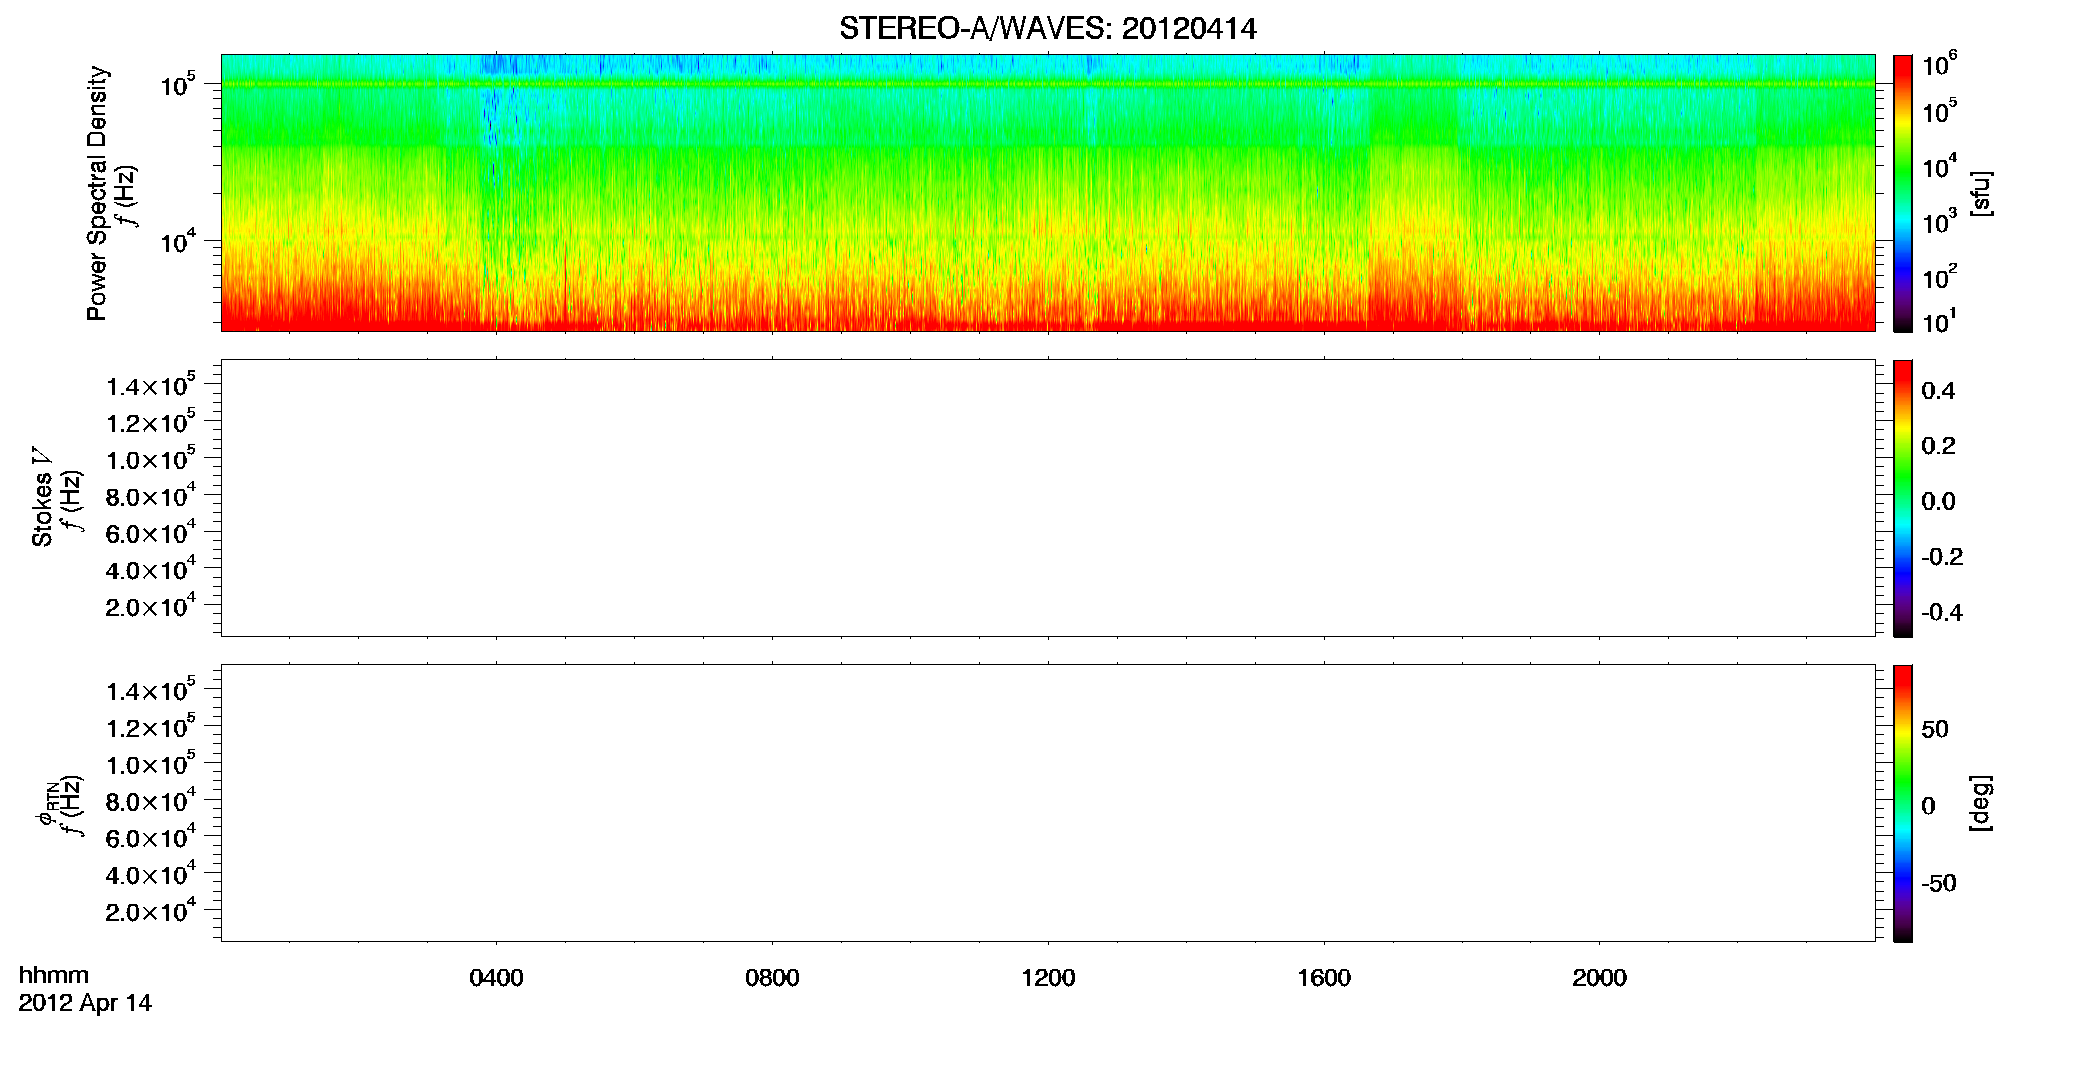Click the Power Spectral Density spectrogram image
This screenshot has width=2096, height=1080.
tap(1048, 193)
